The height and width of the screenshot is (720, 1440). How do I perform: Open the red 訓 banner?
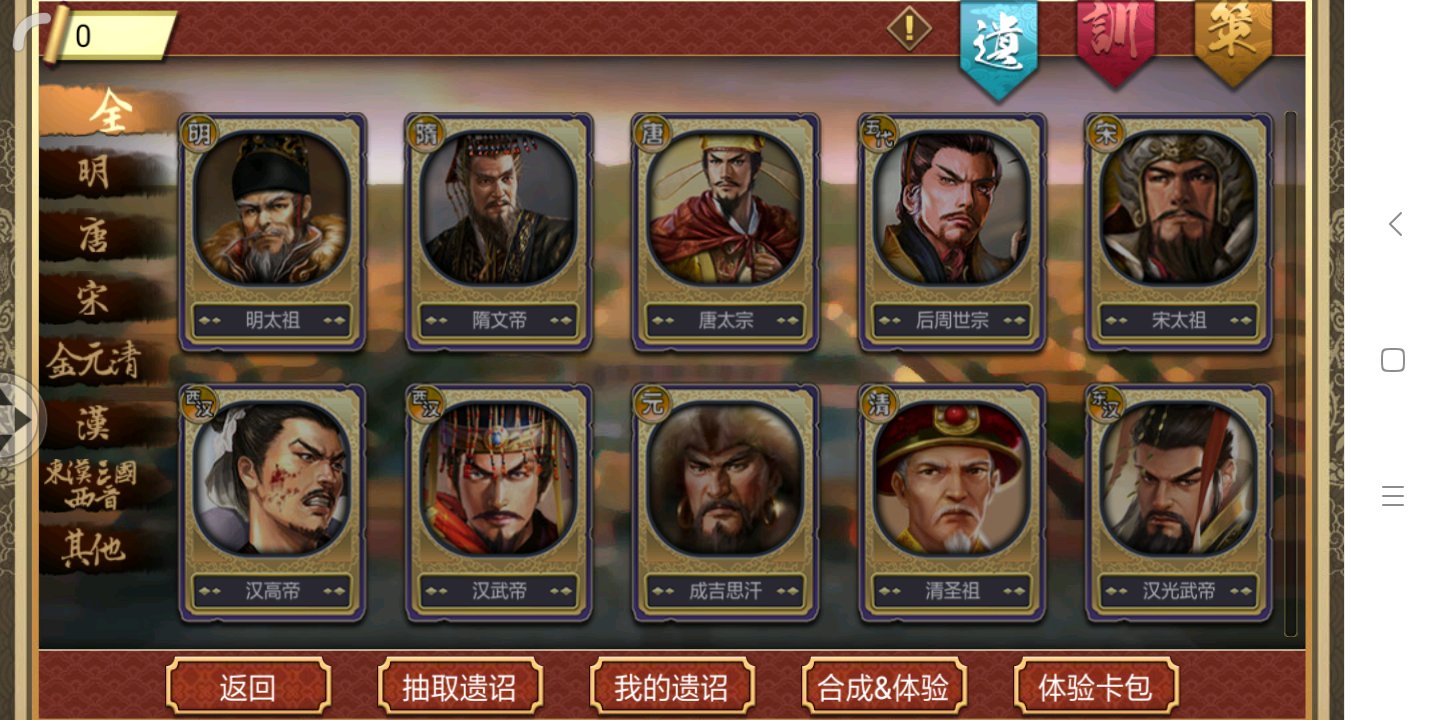coord(1116,42)
